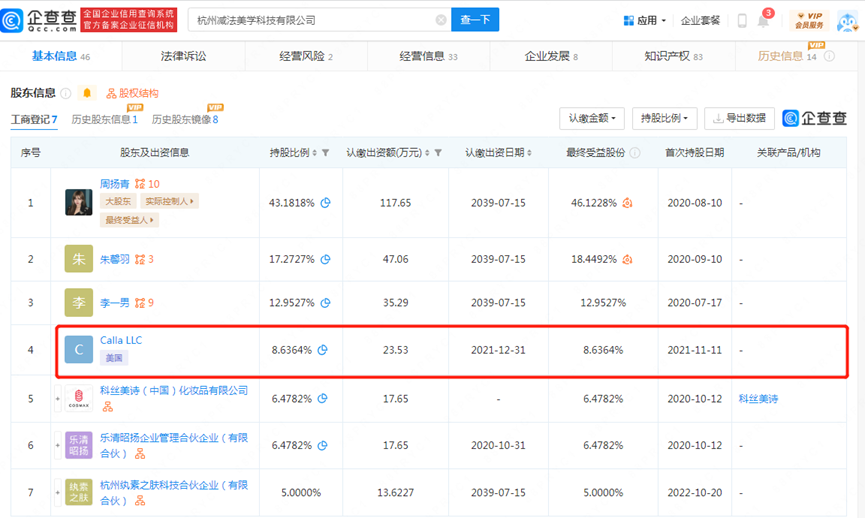Click beneficiary path icon beside 46.1228%
Image resolution: width=865 pixels, height=518 pixels.
tap(627, 203)
